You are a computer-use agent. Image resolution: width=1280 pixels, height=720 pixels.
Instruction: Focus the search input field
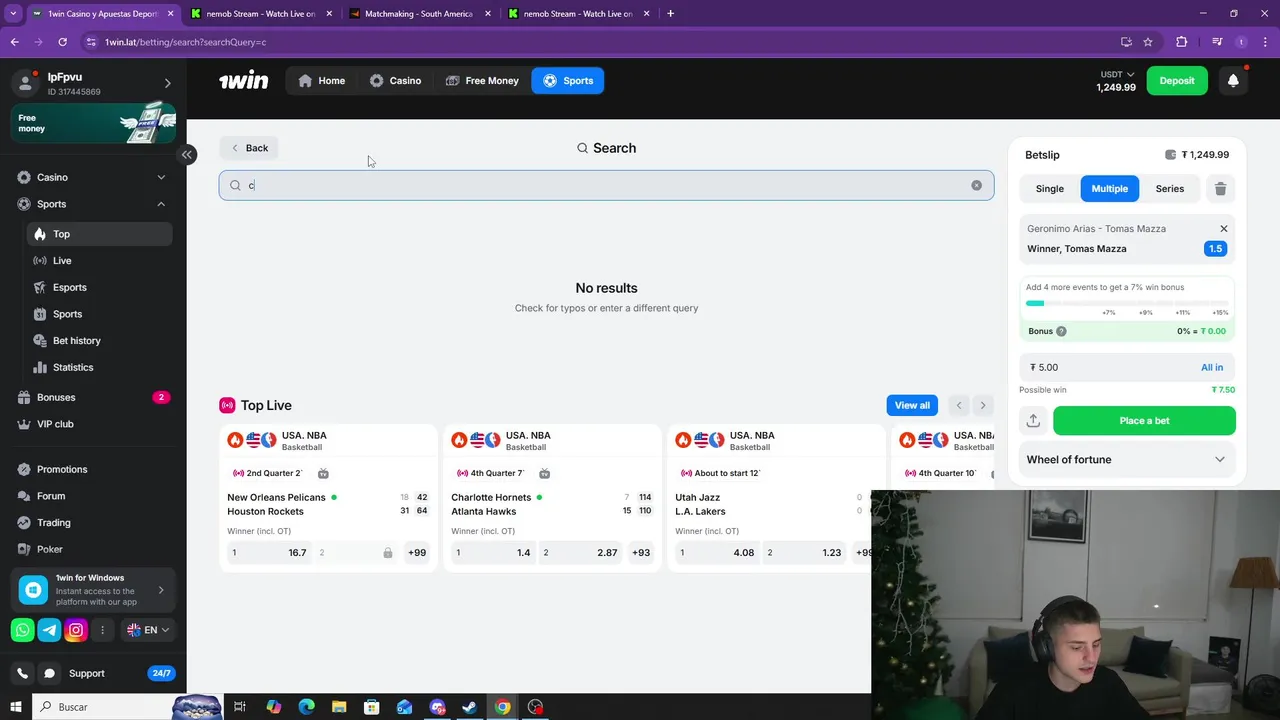(606, 185)
